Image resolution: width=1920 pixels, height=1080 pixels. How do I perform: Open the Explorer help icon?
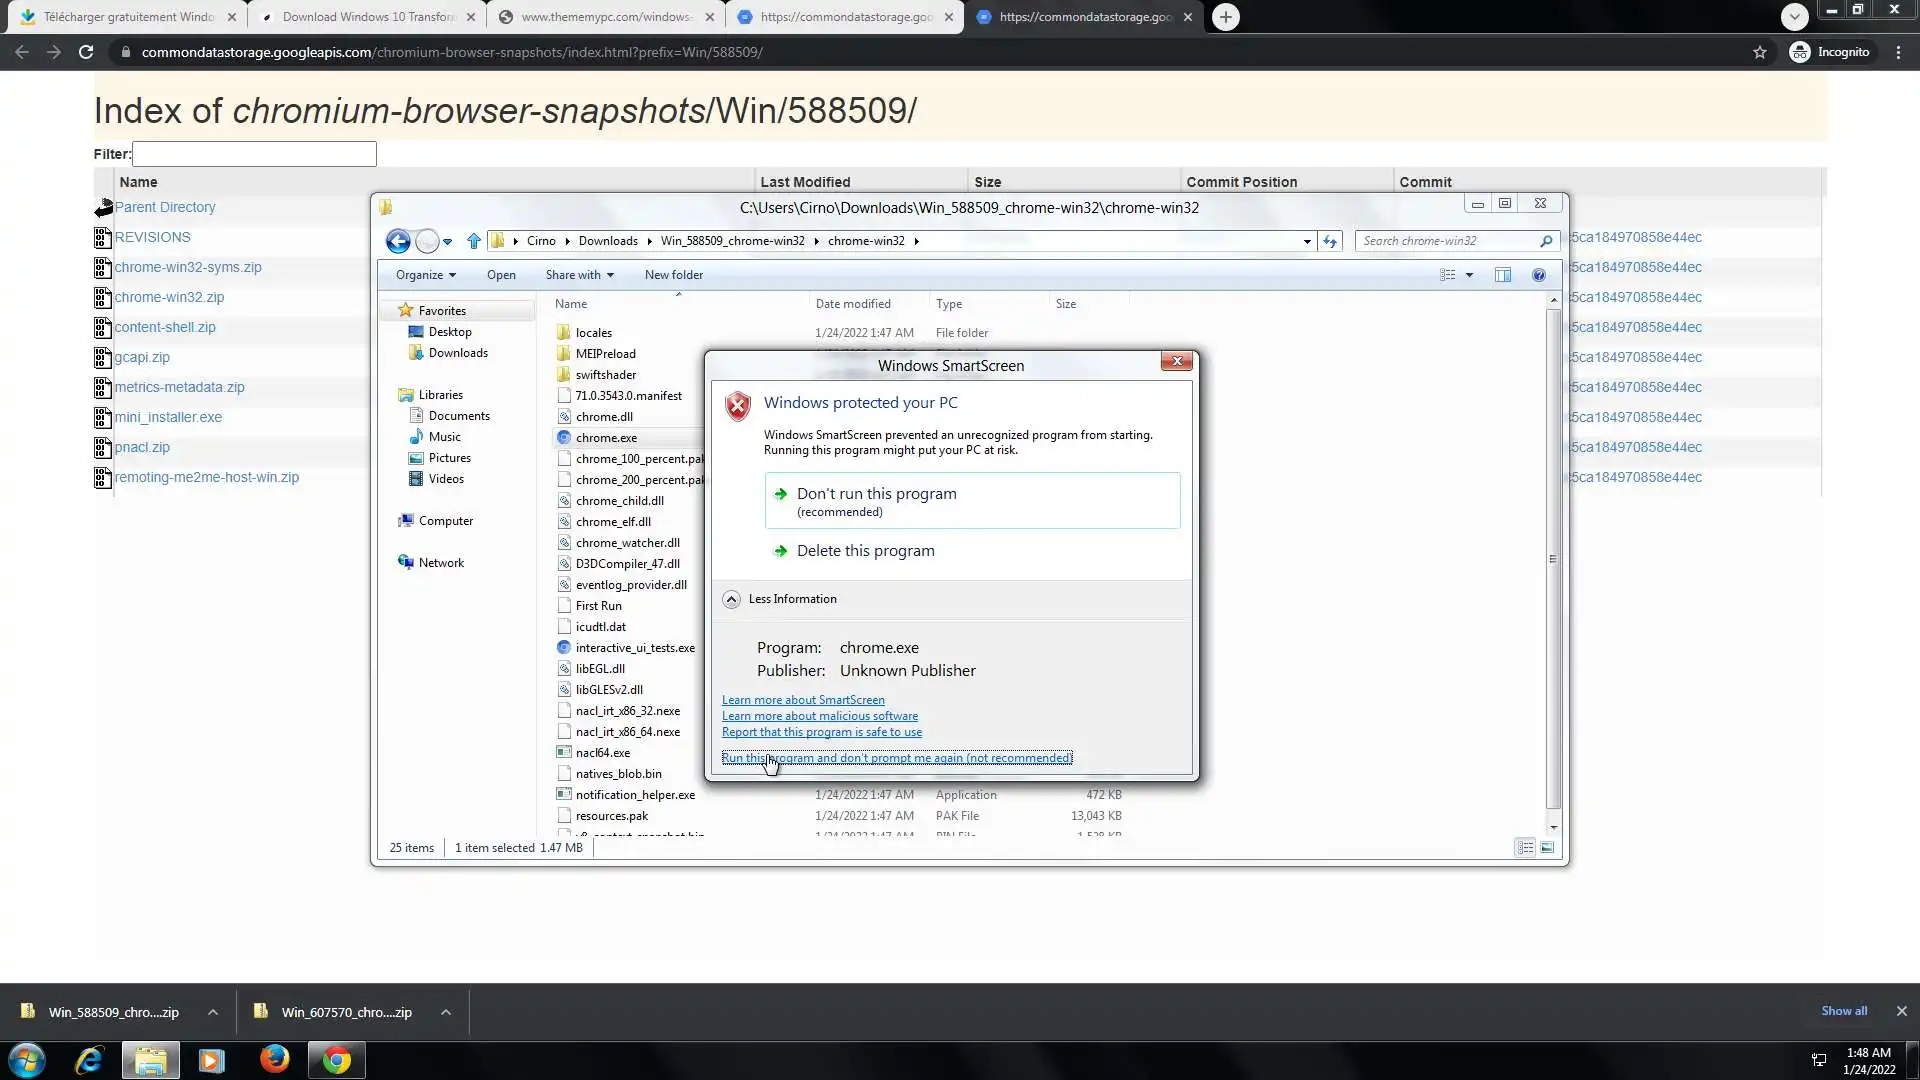tap(1539, 275)
